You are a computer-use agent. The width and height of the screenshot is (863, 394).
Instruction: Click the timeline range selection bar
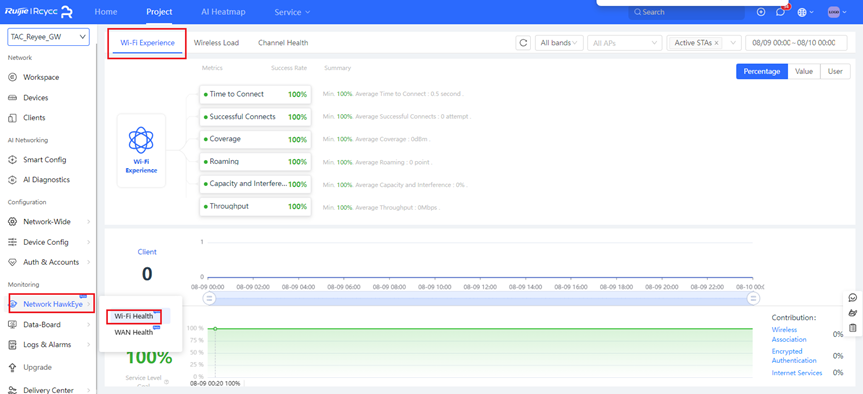coord(481,298)
